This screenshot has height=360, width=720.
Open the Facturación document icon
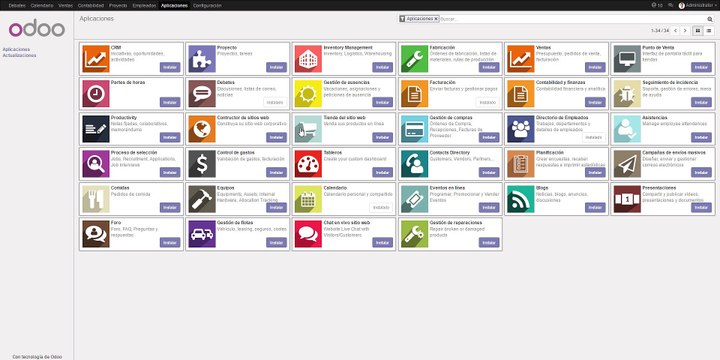[414, 94]
